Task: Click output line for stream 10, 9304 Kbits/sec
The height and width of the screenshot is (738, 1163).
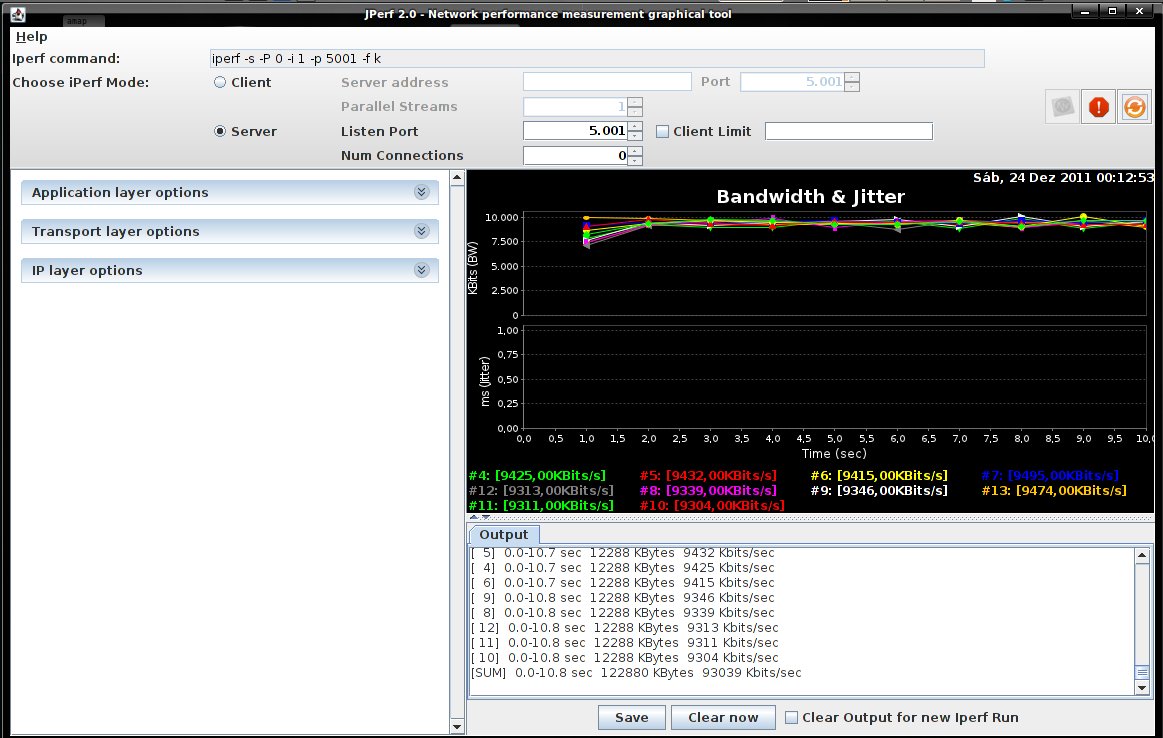Action: pos(625,658)
